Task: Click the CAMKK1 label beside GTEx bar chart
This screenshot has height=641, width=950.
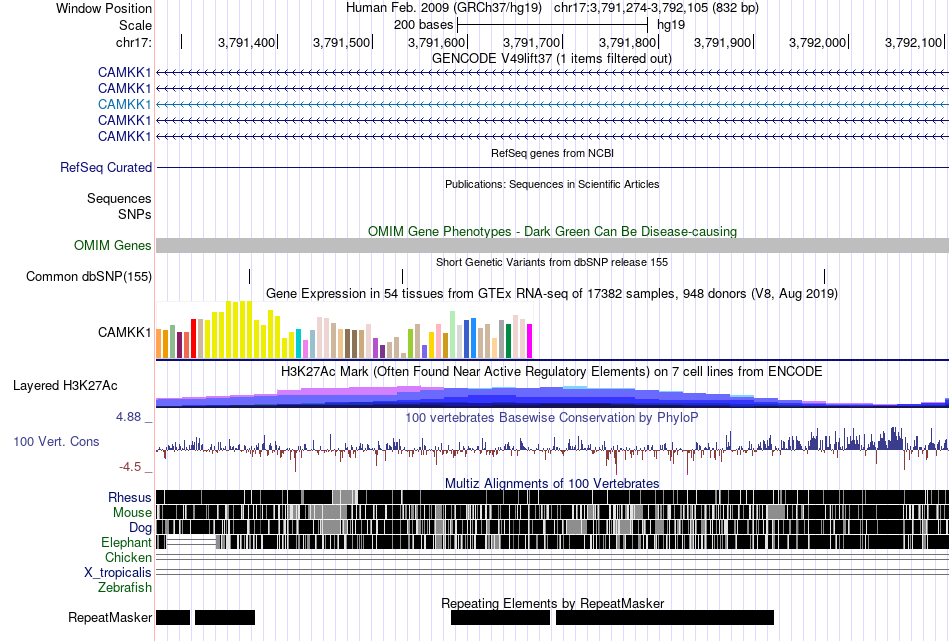Action: pyautogui.click(x=124, y=333)
